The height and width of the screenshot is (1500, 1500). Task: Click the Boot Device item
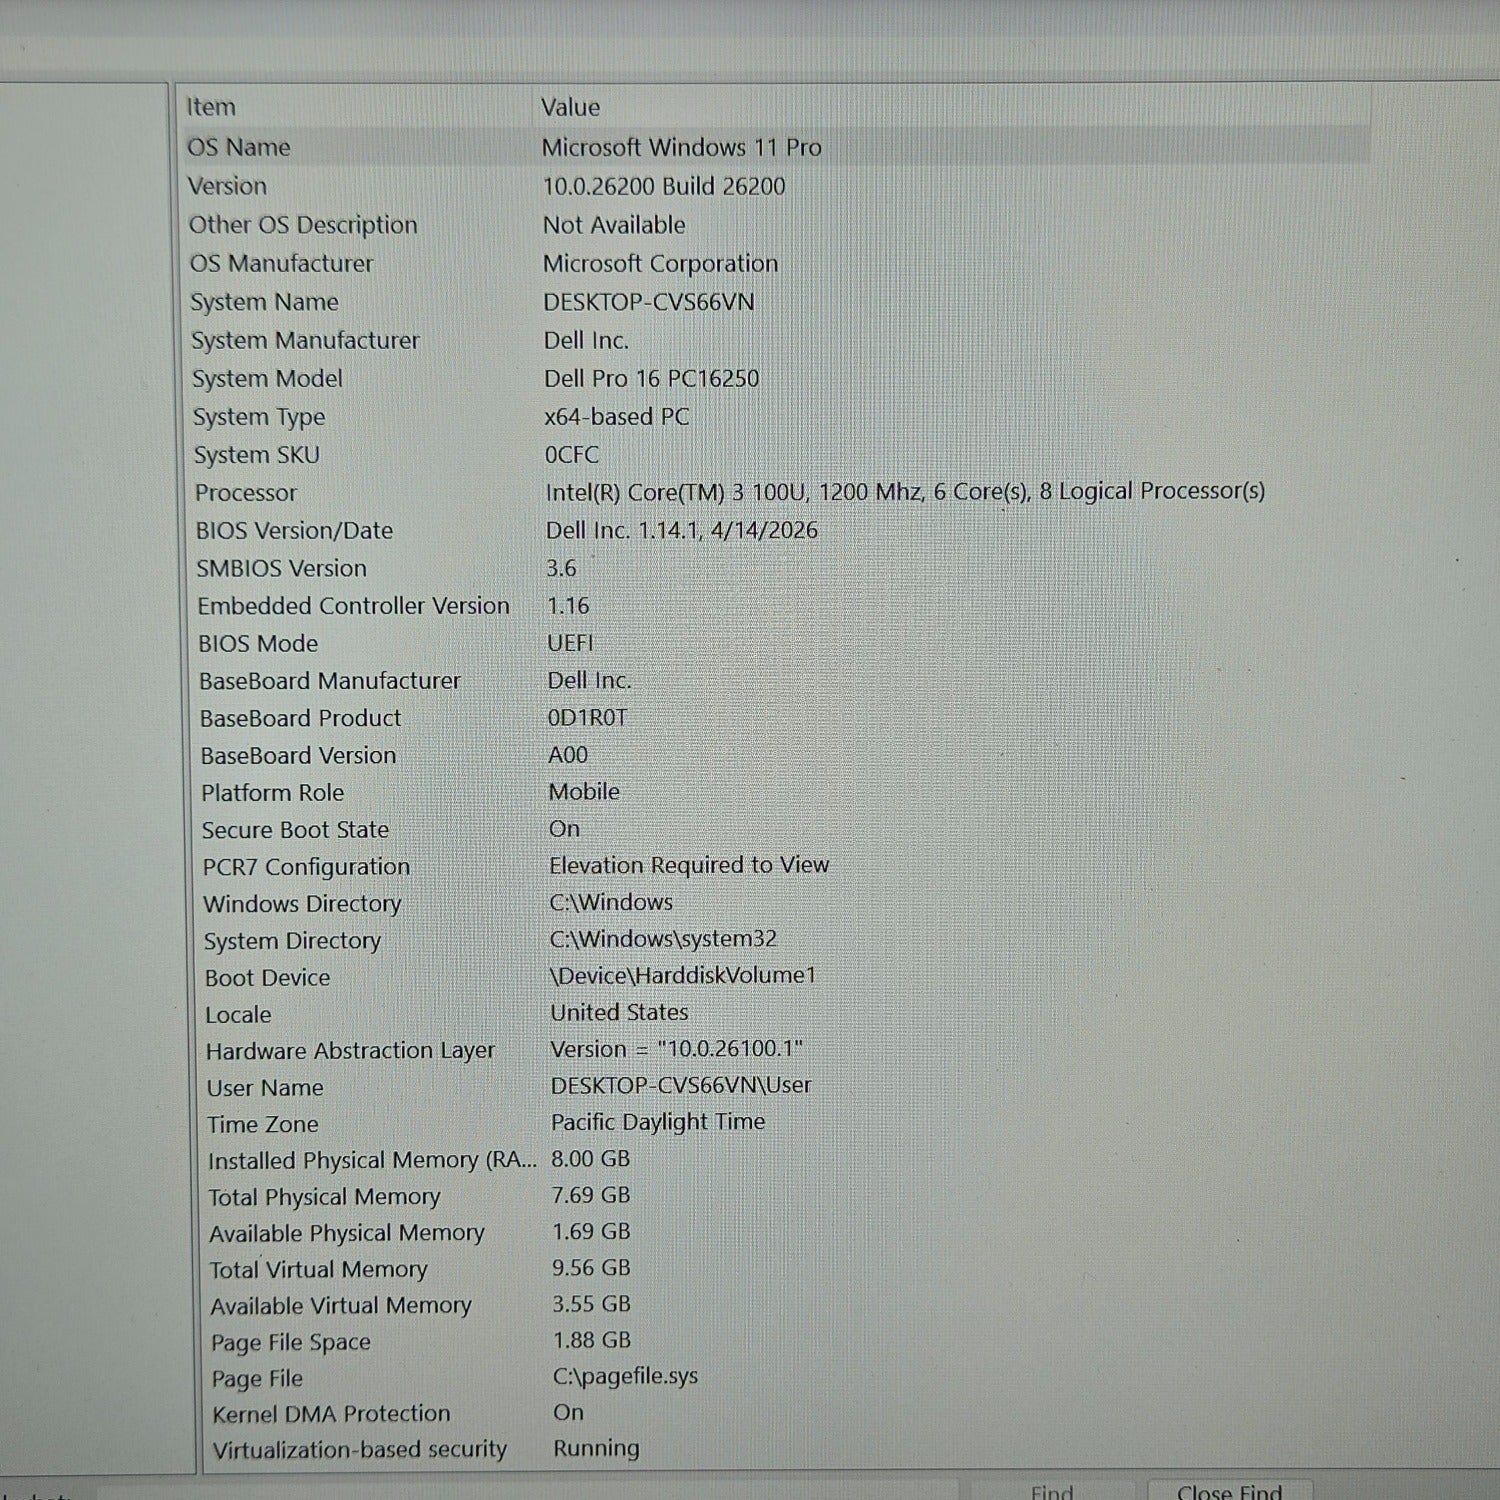(267, 978)
